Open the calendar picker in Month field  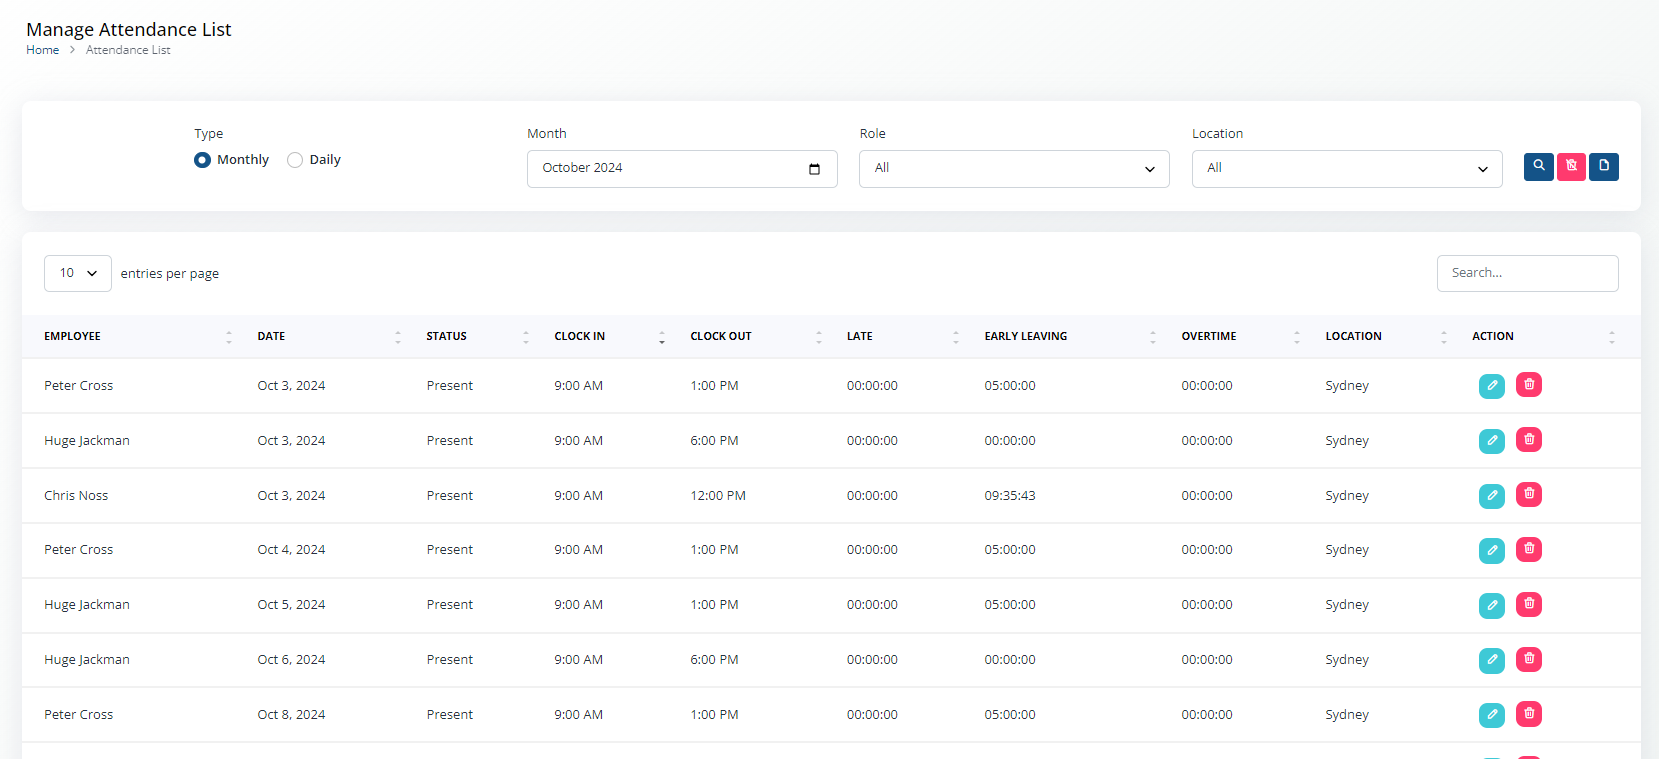pos(814,169)
